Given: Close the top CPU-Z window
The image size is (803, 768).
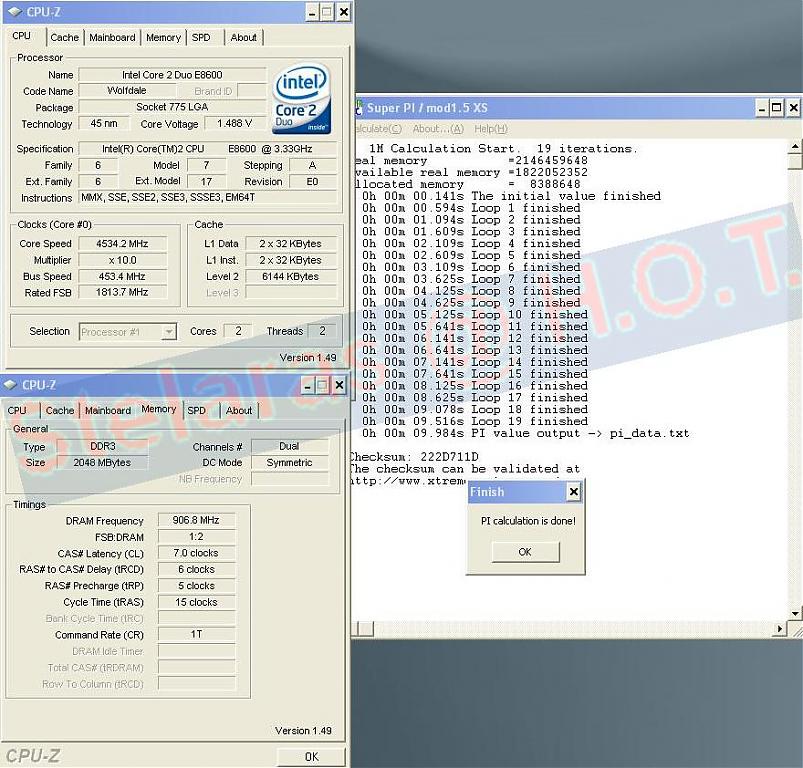Looking at the screenshot, I should point(344,12).
